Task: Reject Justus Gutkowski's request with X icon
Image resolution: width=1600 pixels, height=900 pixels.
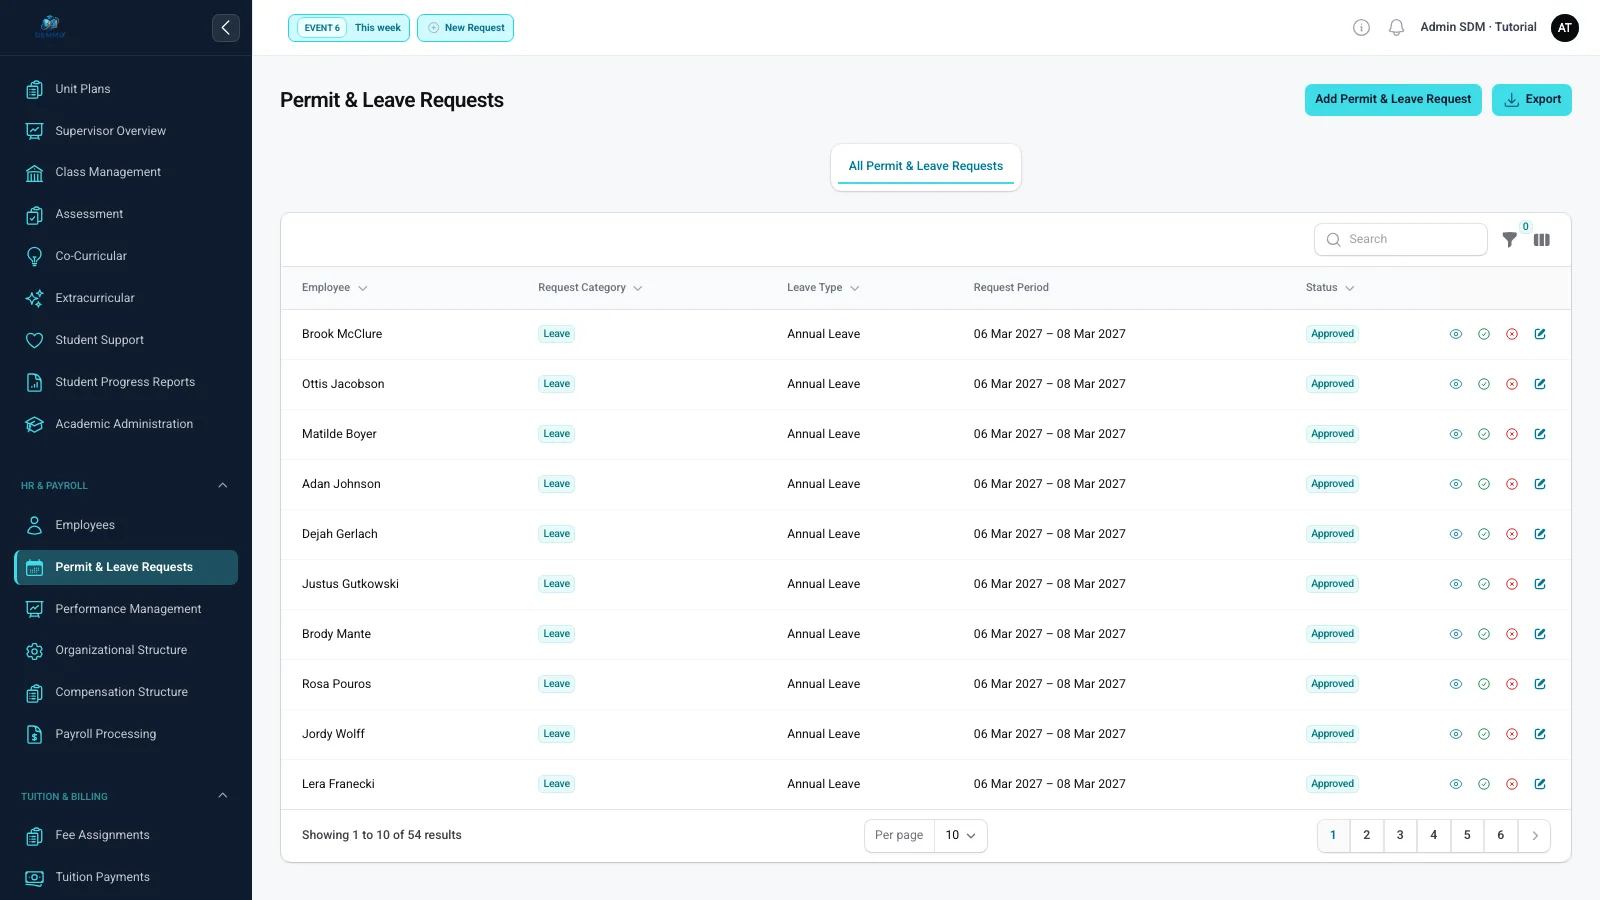Action: point(1512,584)
